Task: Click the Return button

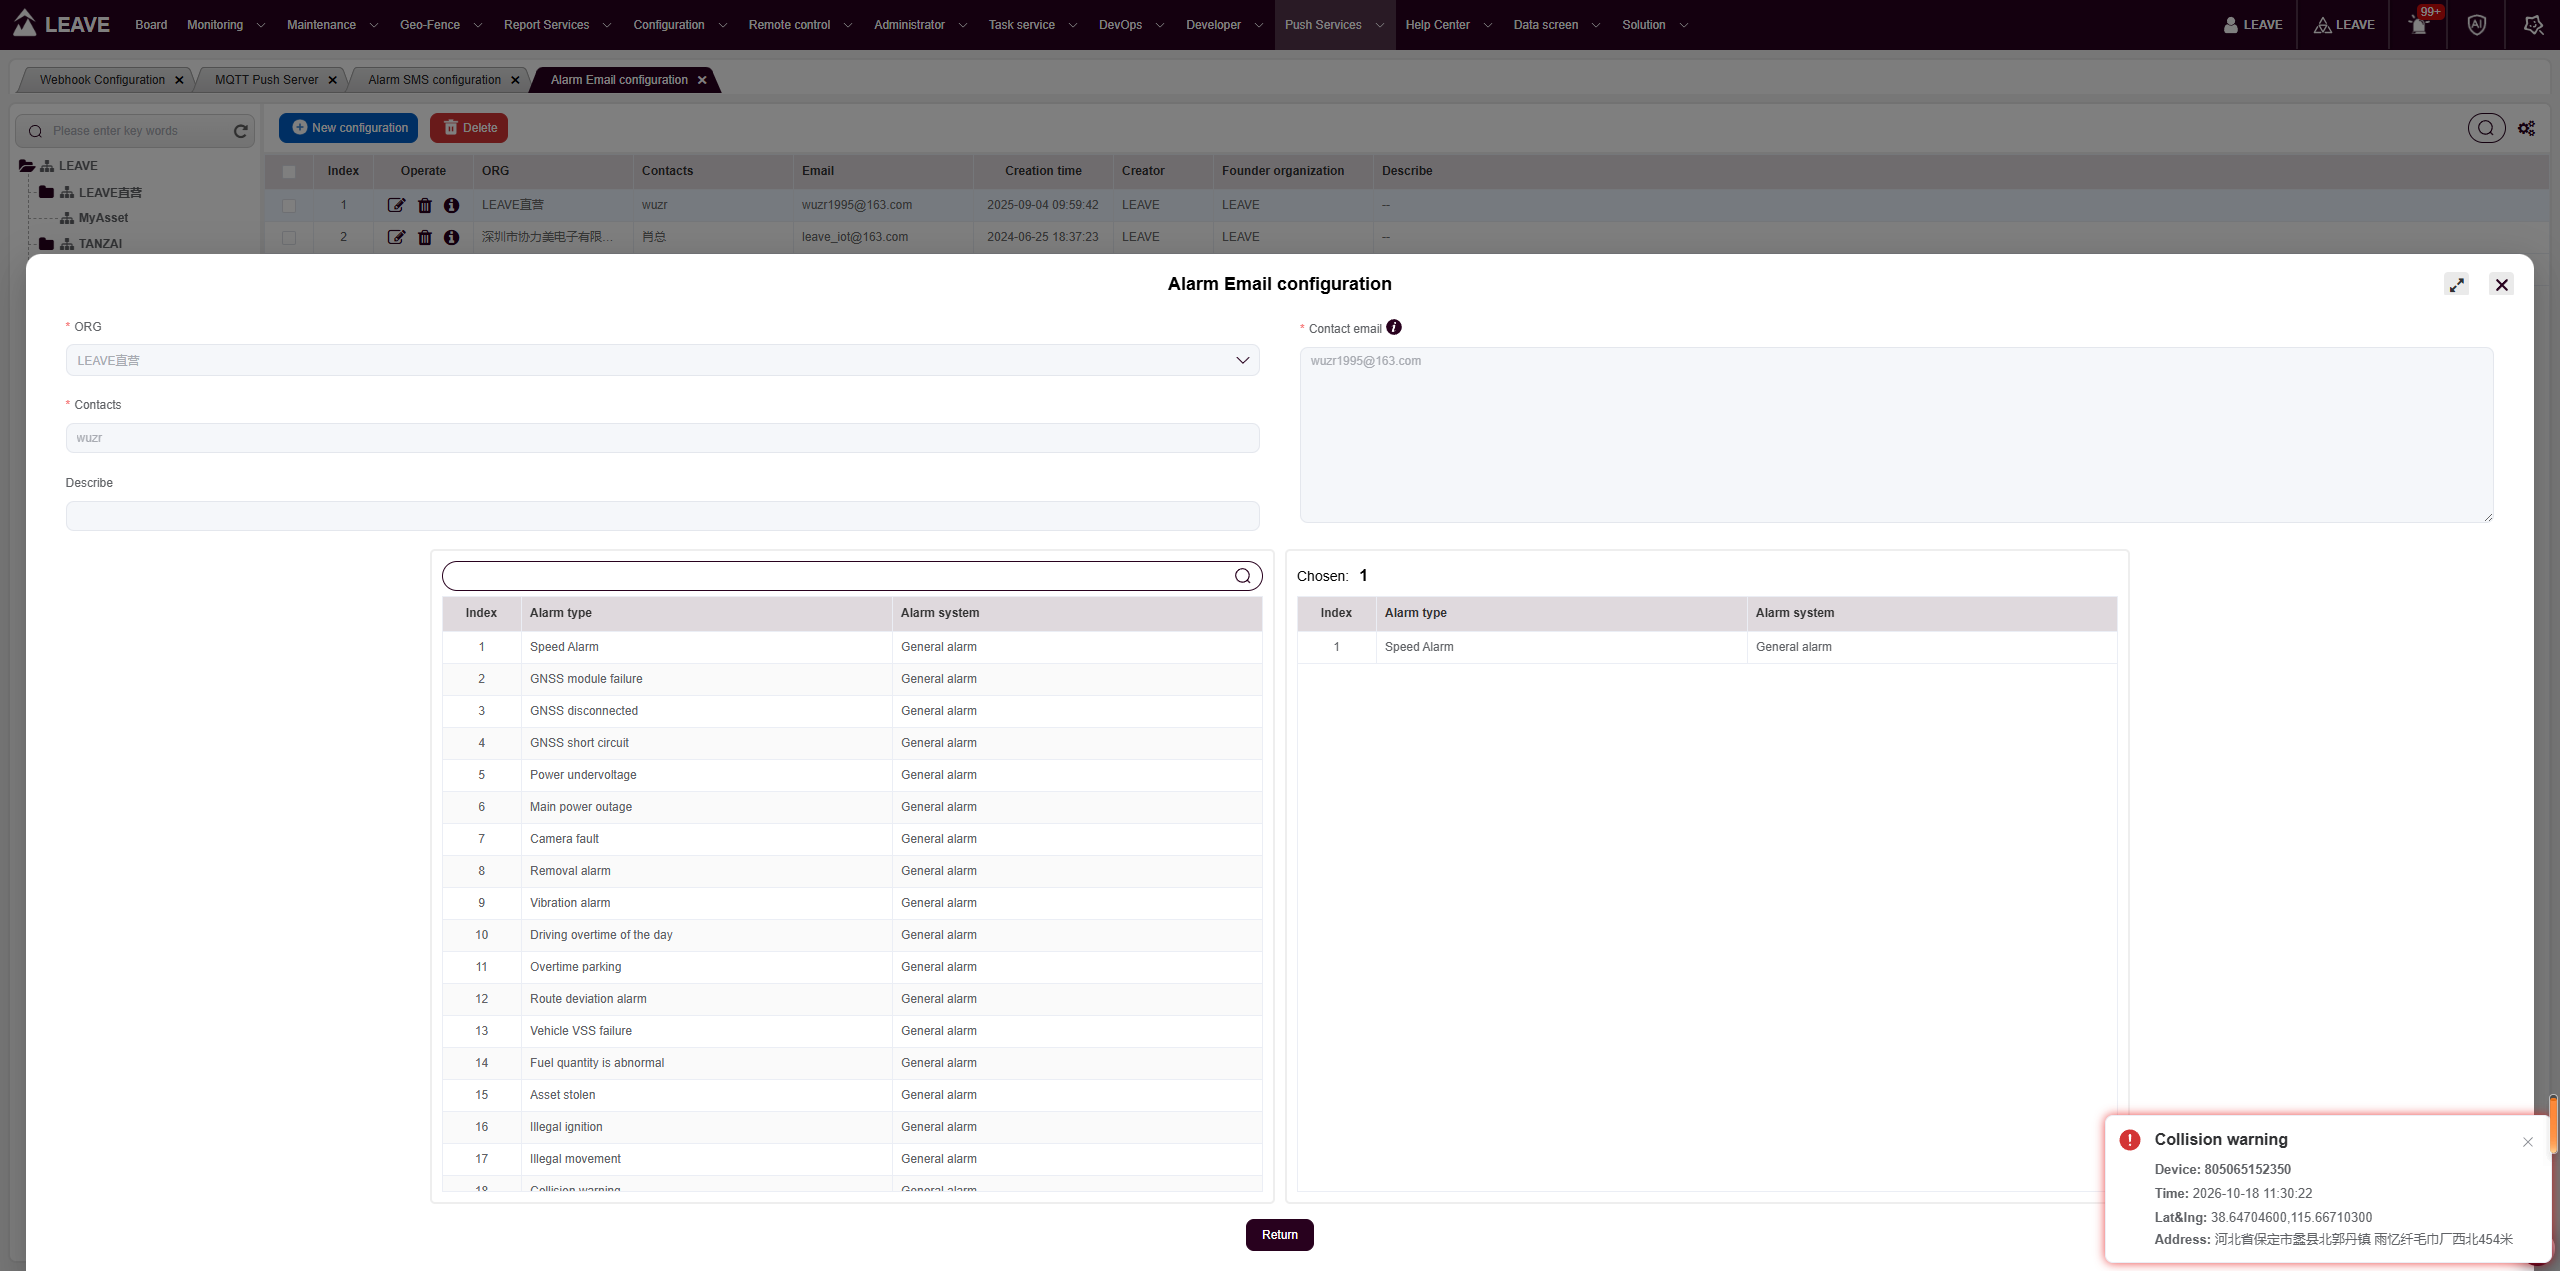Action: pos(1279,1235)
